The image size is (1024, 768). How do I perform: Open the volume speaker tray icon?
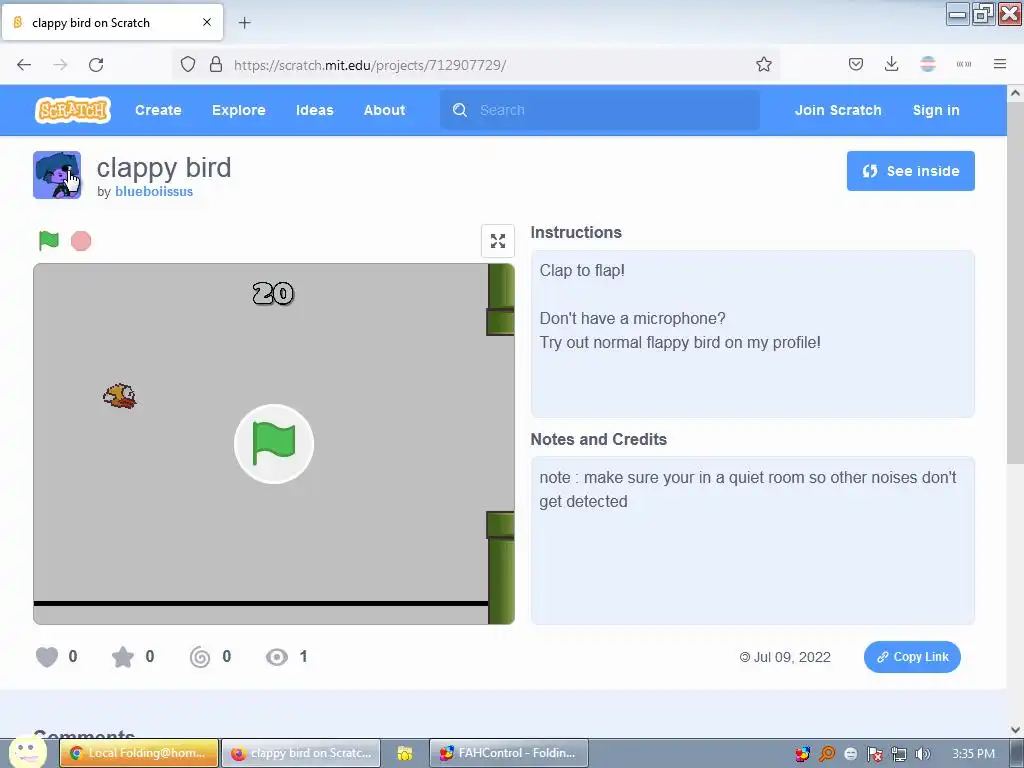922,754
